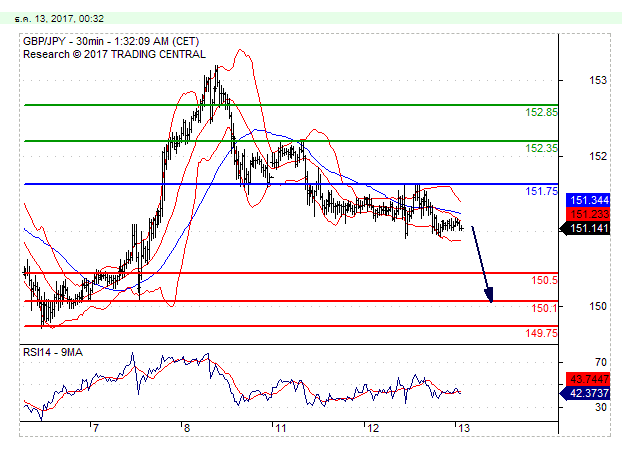Click the blue 42.3737 RSI value tag
Viewport: 622px width, 457px height.
tap(585, 393)
